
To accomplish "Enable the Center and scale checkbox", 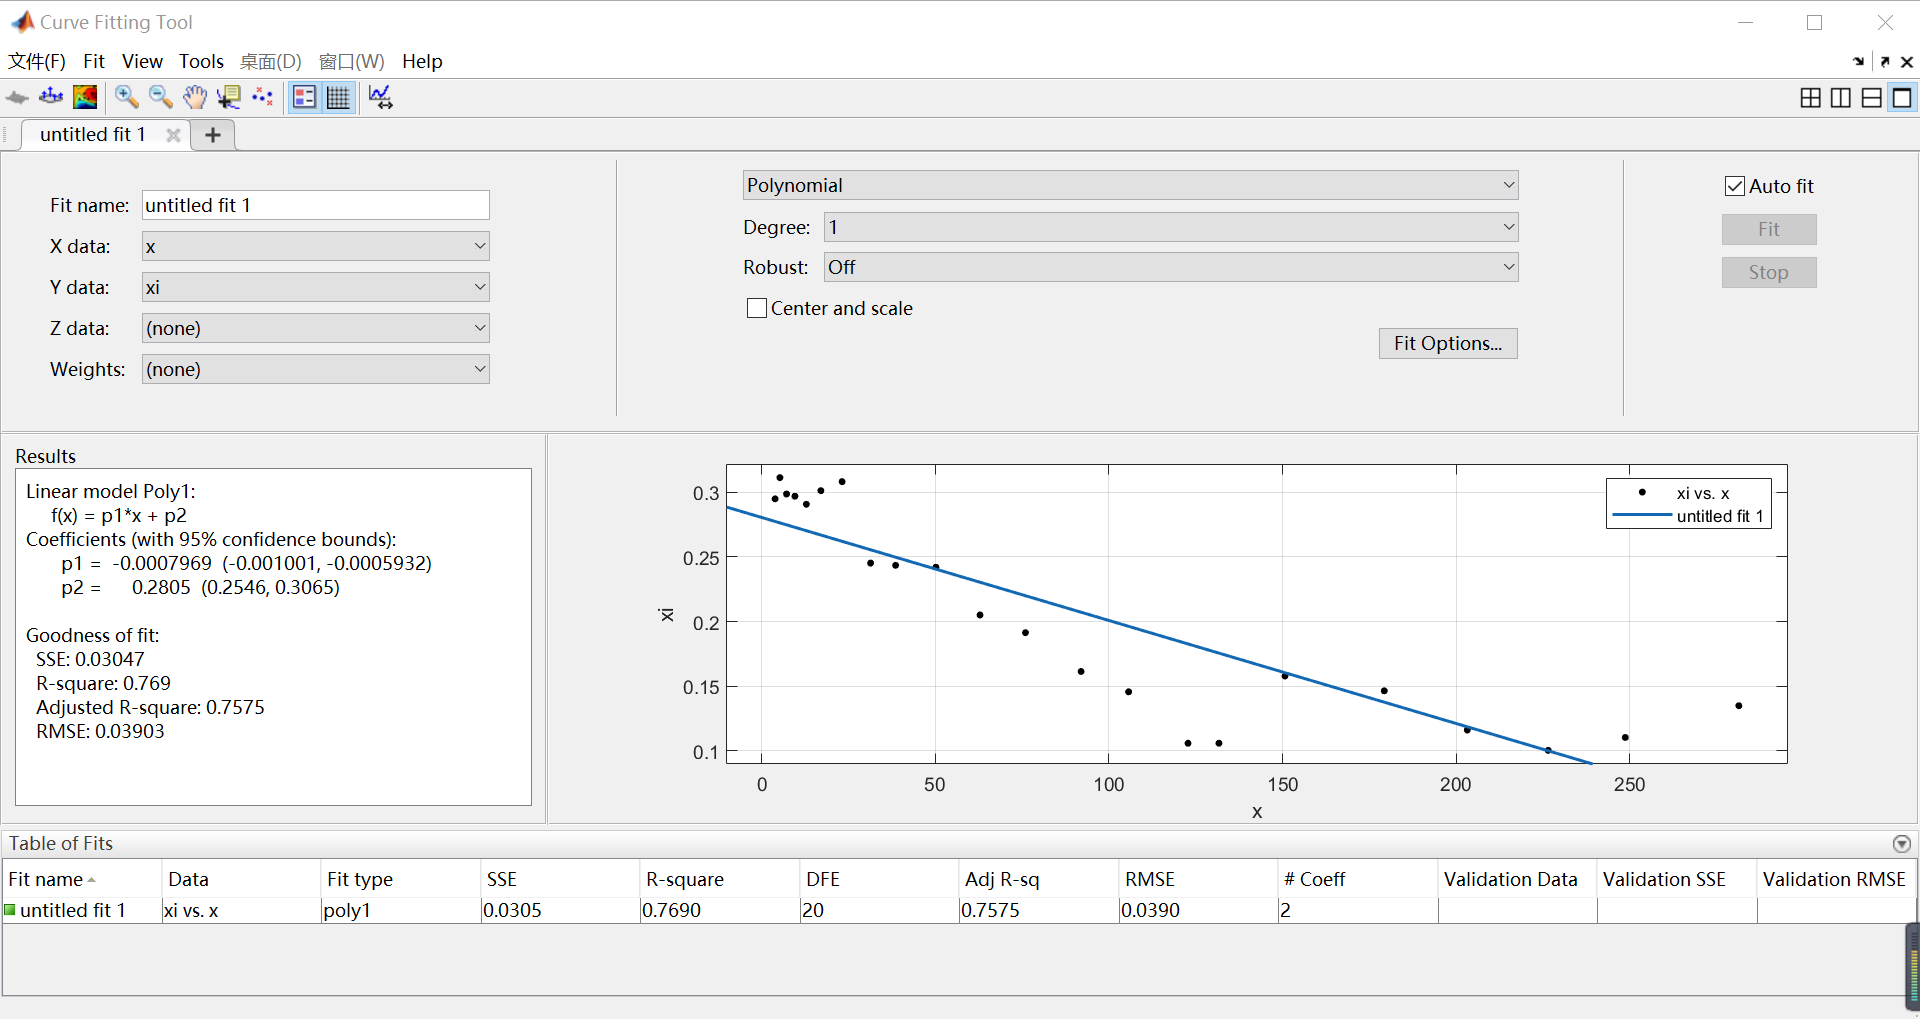I will coord(757,308).
